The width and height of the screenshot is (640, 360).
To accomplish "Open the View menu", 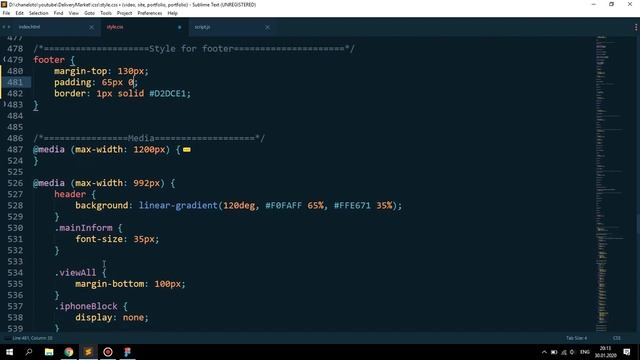I will 74,13.
